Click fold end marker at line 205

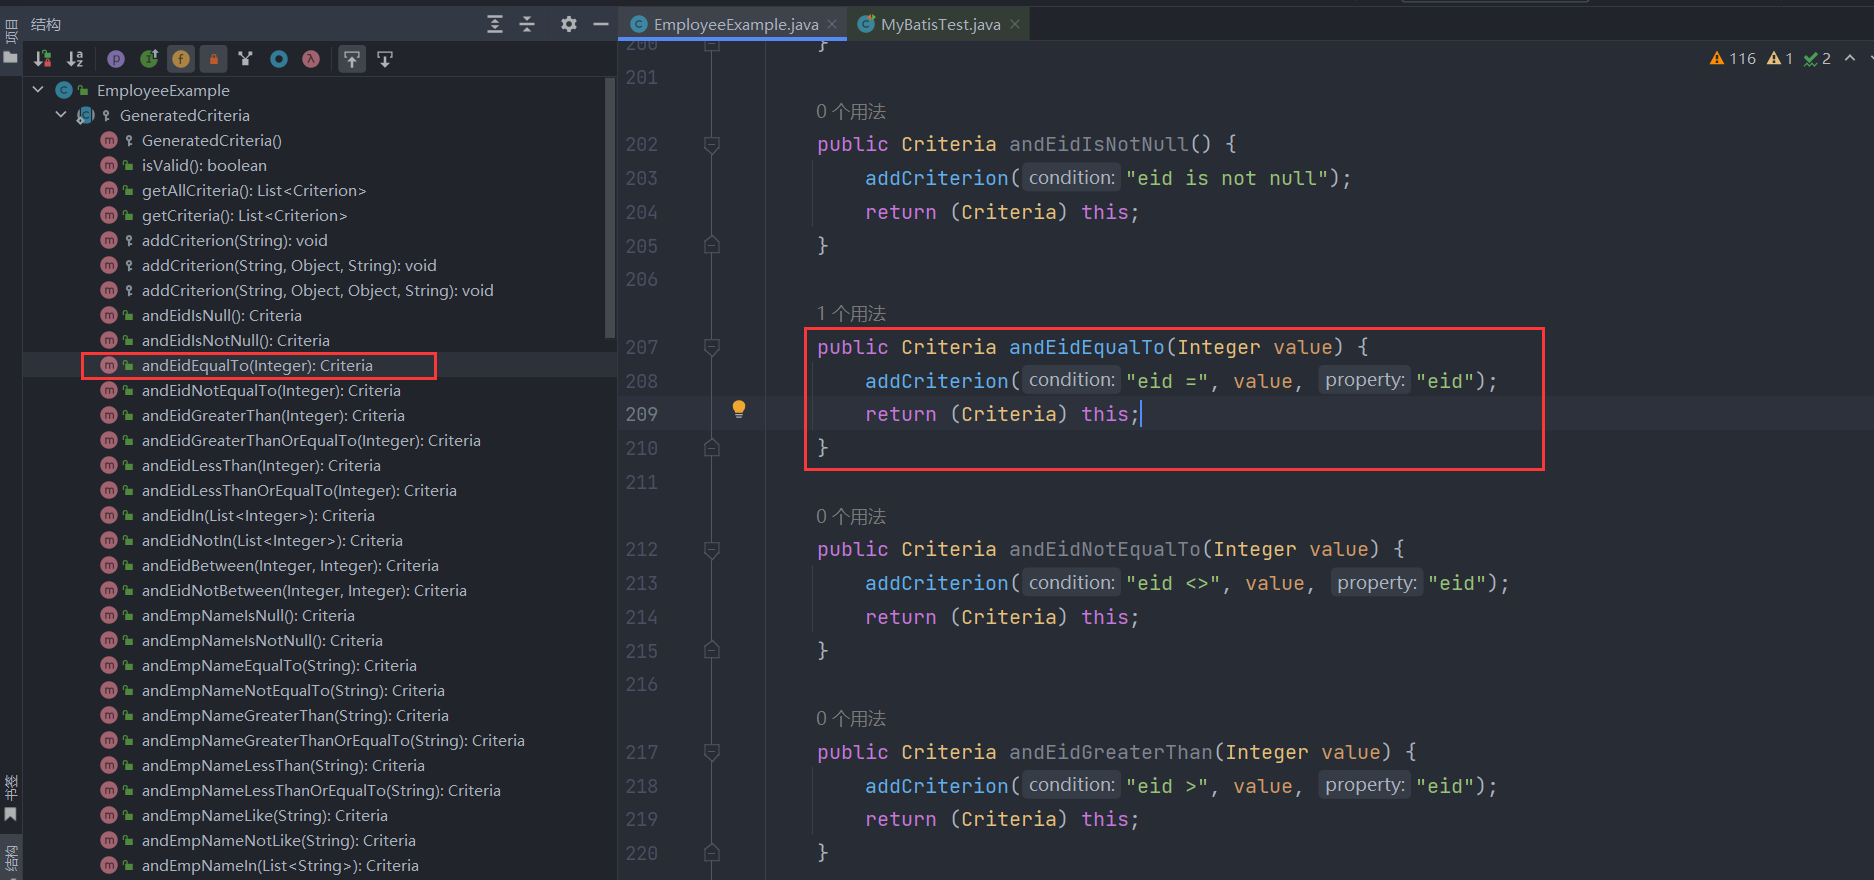[x=712, y=245]
